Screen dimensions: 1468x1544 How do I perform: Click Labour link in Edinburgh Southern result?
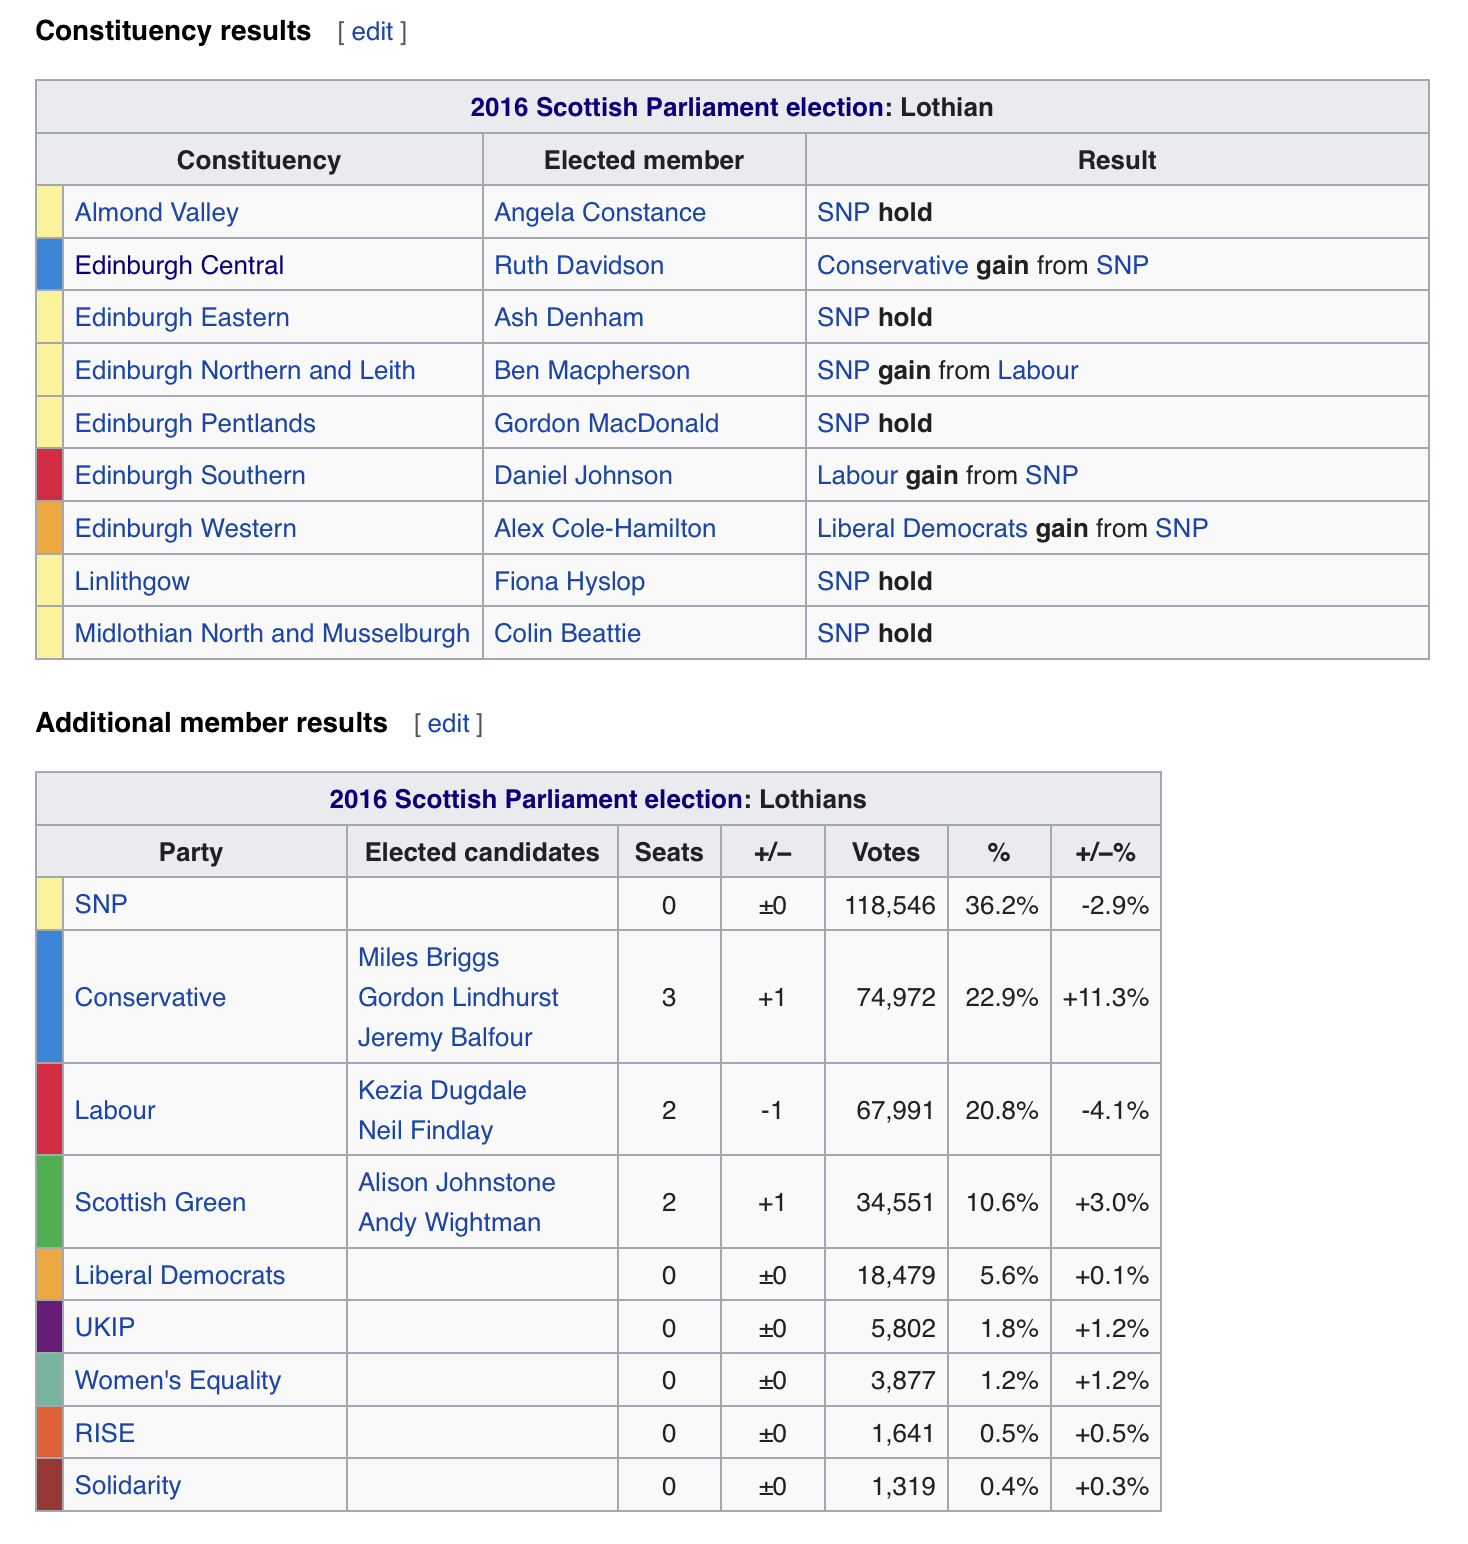857,475
